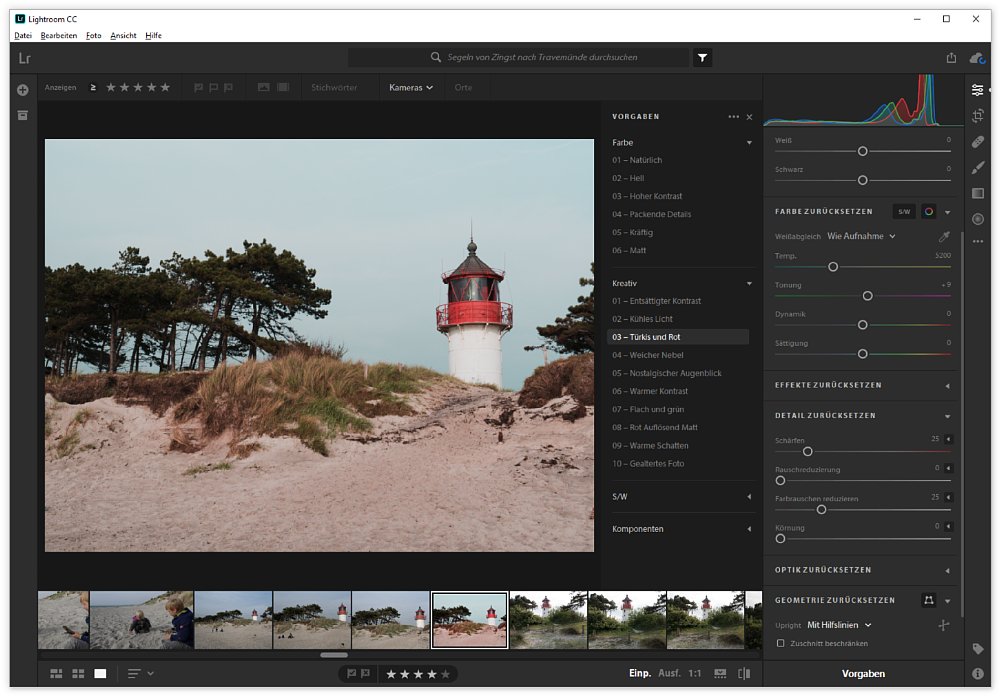The height and width of the screenshot is (696, 1000).
Task: Open the Weißabgleich Wie Aufnahme dropdown
Action: pyautogui.click(x=861, y=237)
